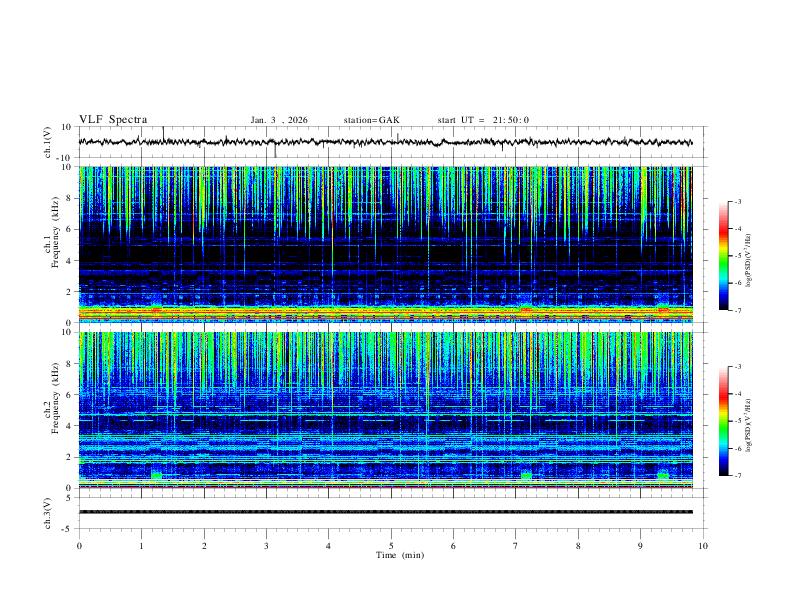This screenshot has width=792, height=612.
Task: Click the "-7" label on ch.2 color scale
Action: (737, 475)
